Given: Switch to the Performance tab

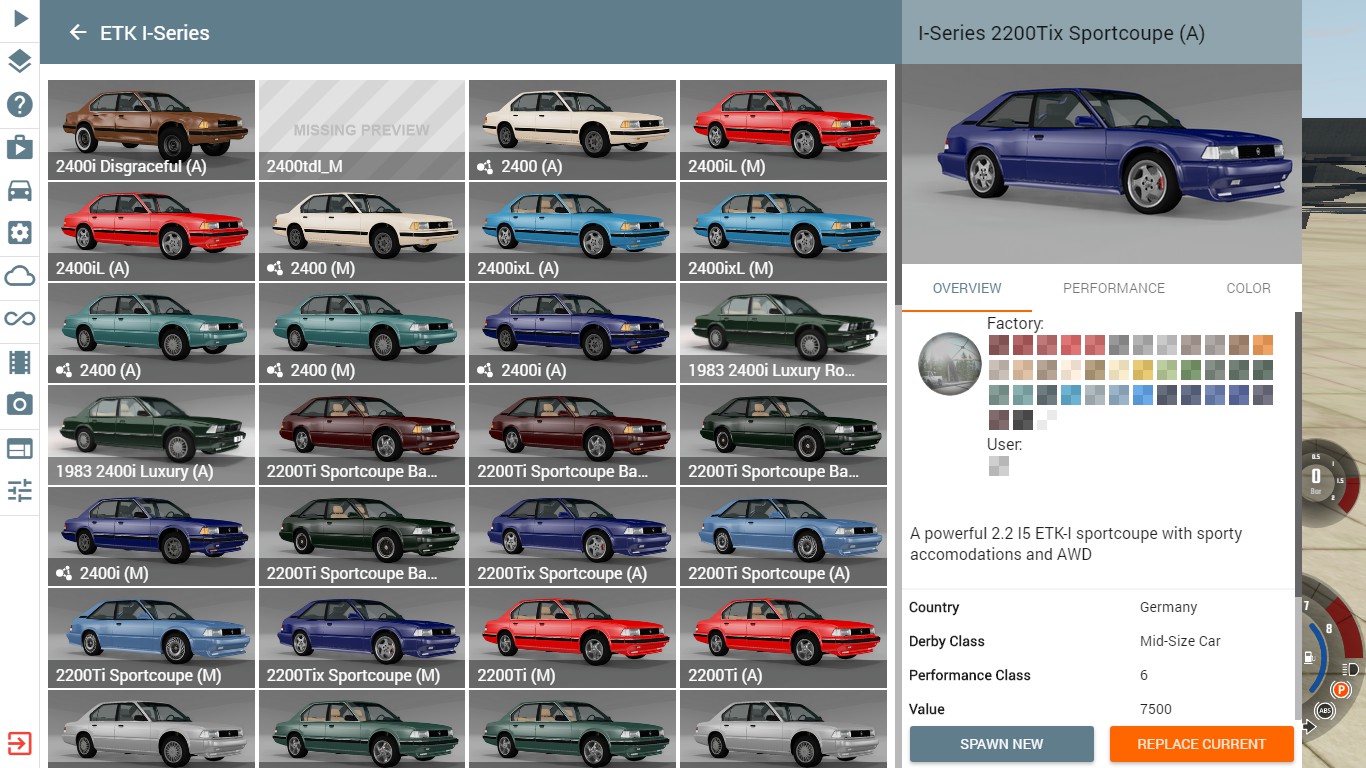Looking at the screenshot, I should (1113, 288).
